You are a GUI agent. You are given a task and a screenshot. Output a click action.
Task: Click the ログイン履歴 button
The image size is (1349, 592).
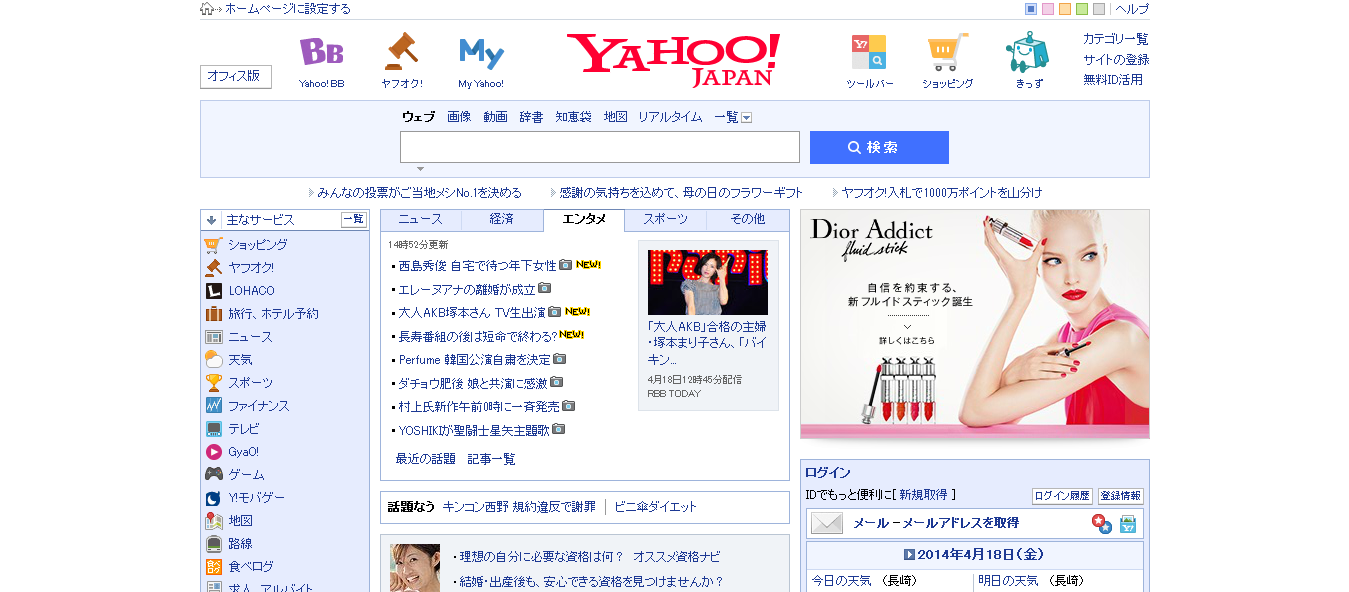click(x=1062, y=496)
